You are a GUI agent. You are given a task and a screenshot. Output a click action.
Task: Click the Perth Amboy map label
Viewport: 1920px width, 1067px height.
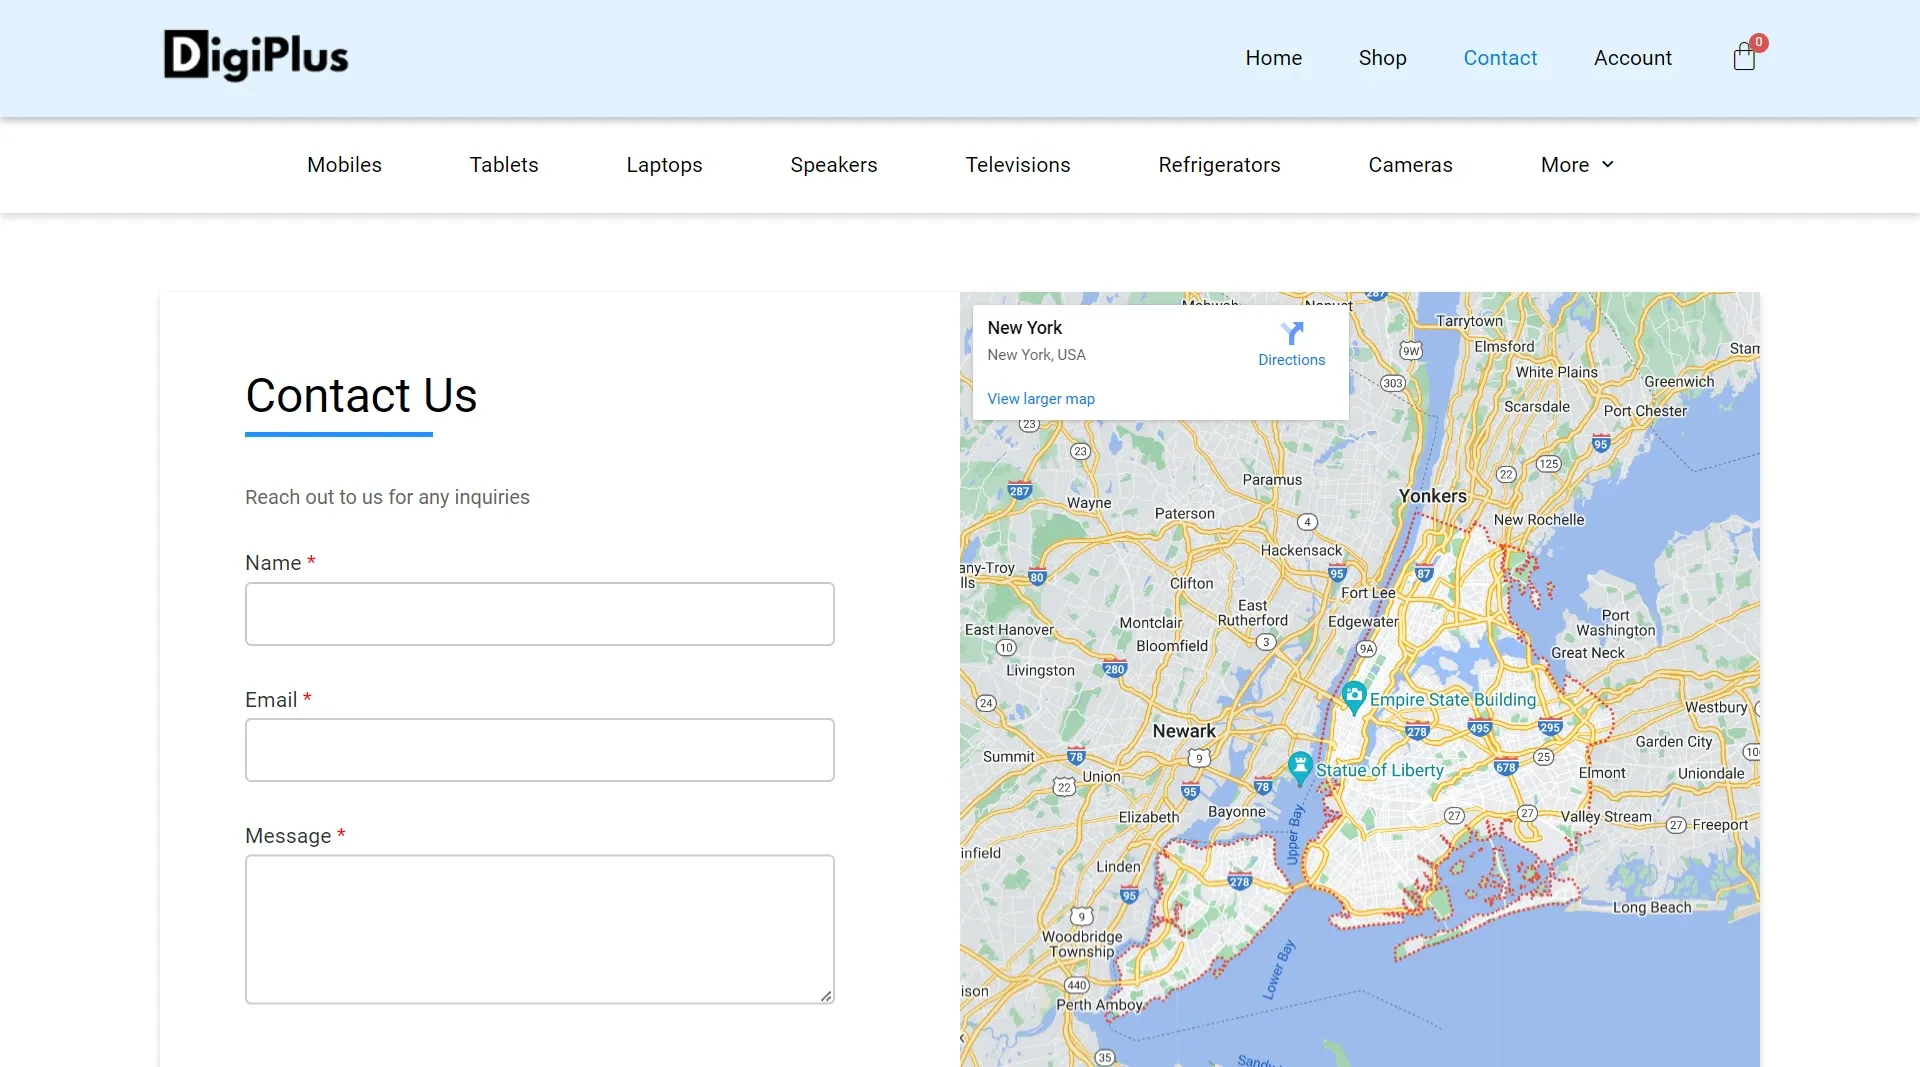(x=1099, y=1005)
